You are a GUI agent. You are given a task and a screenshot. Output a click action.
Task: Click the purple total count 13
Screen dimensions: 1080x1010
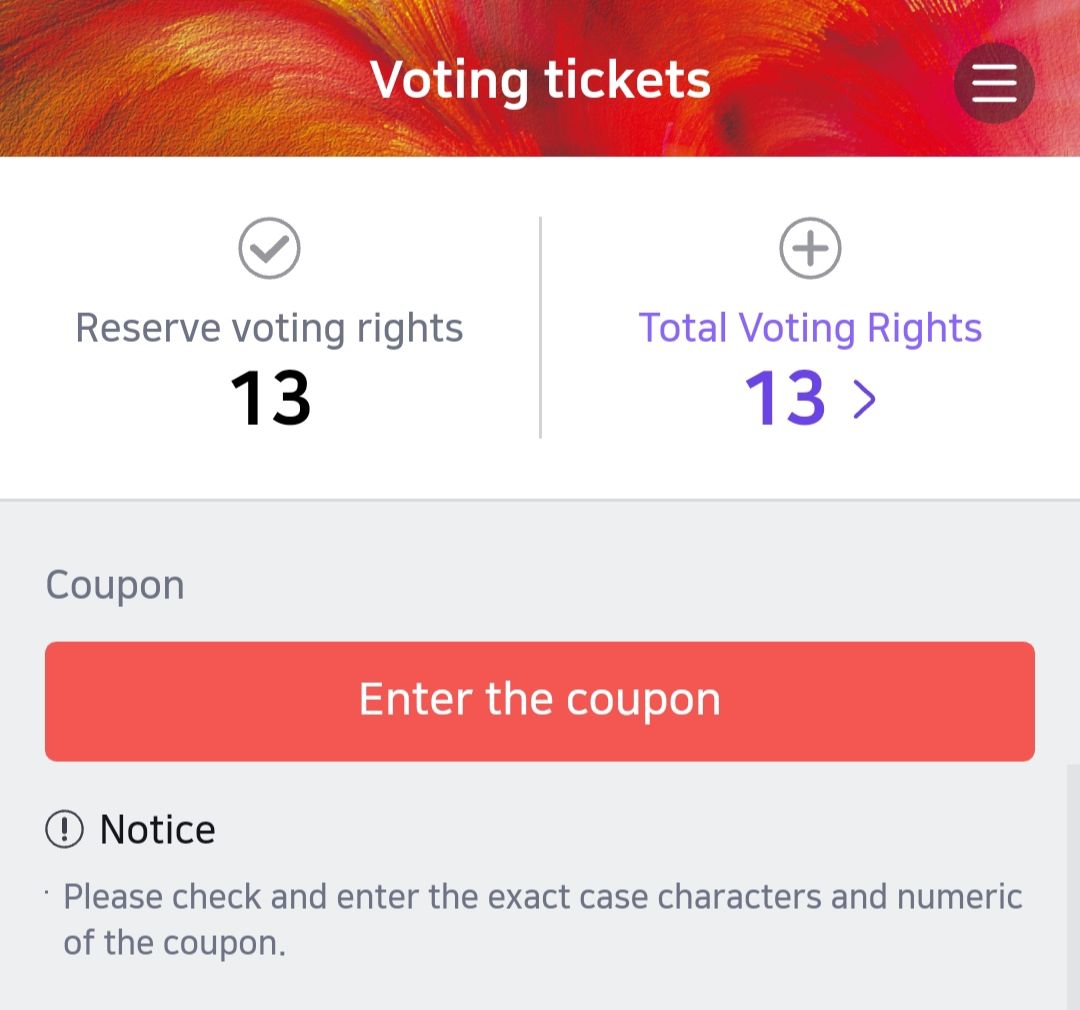coord(786,399)
